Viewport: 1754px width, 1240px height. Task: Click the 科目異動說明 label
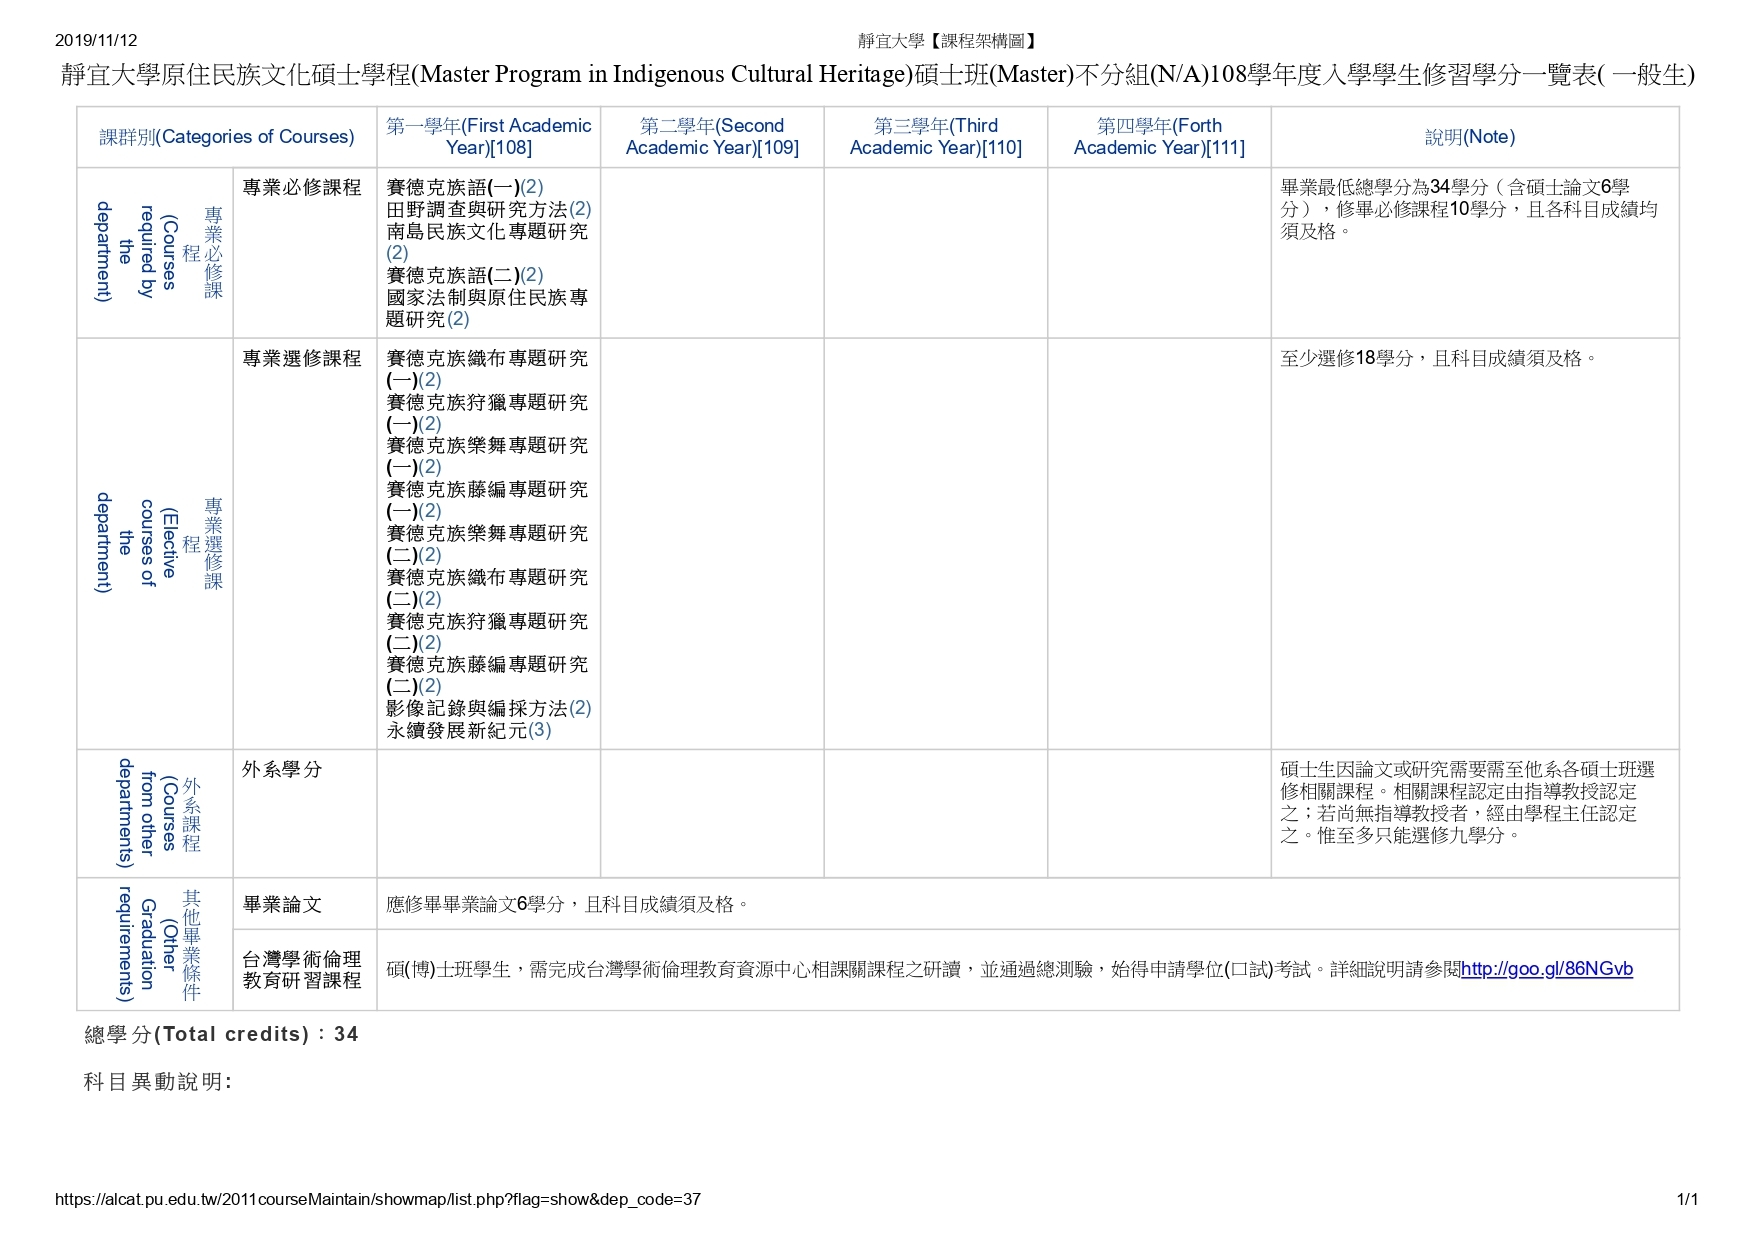[158, 1082]
